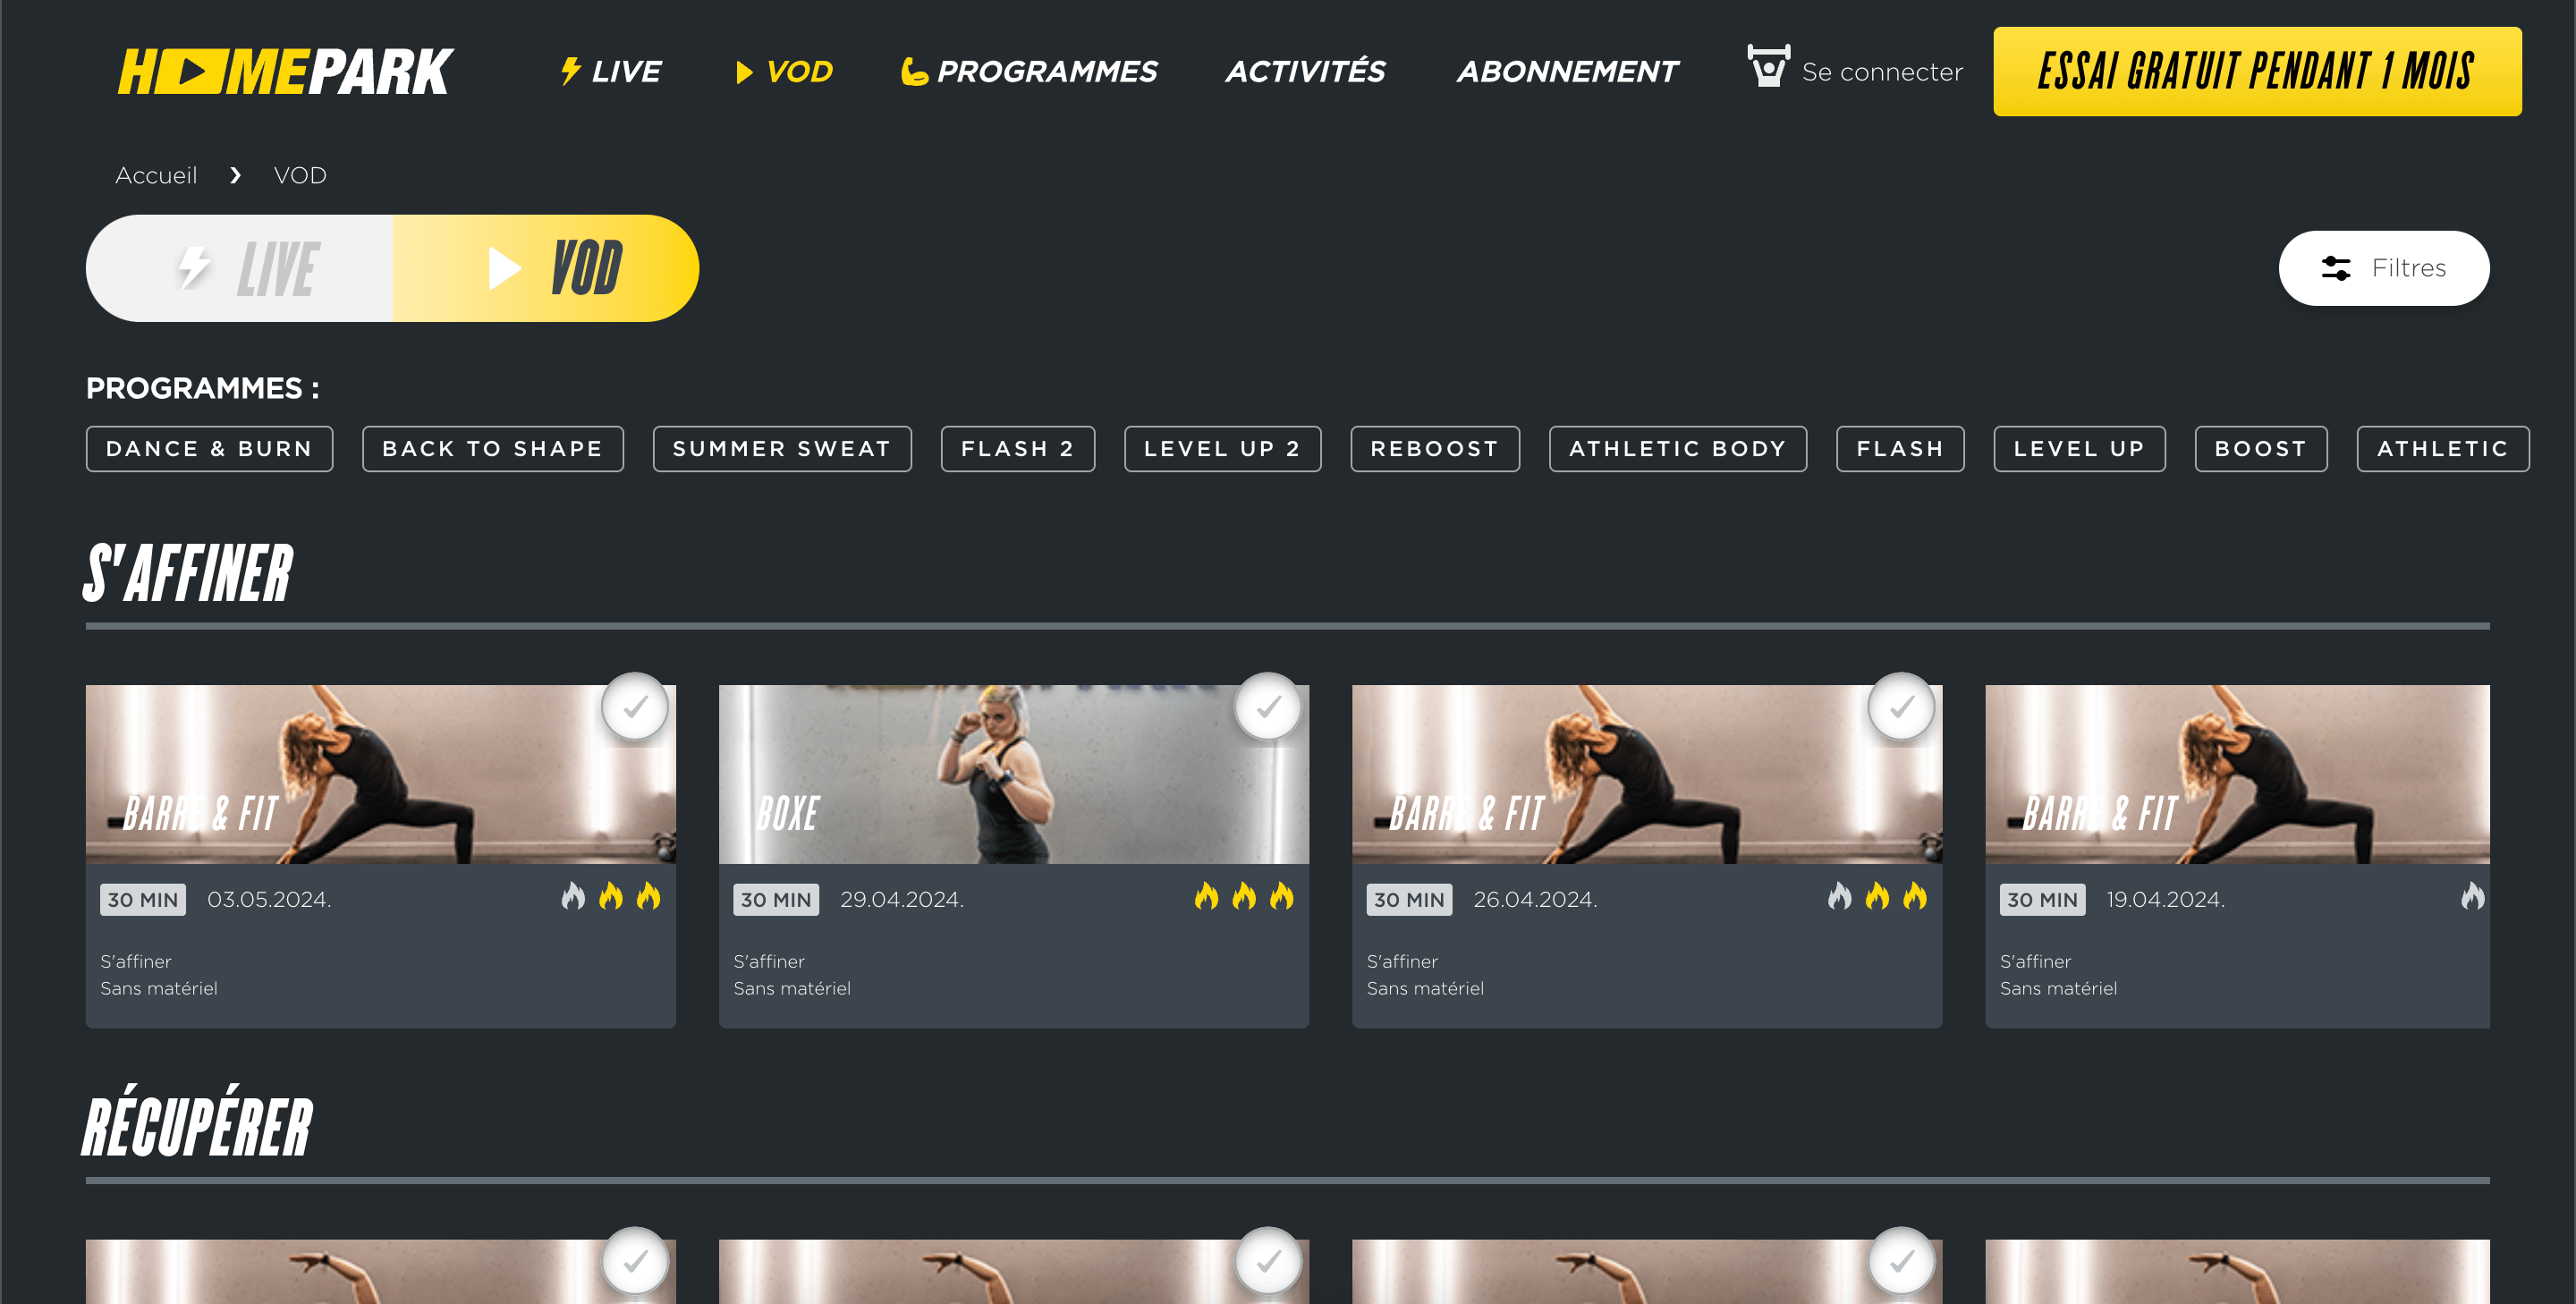Open the Barre & Fit video from 03.05.2024
This screenshot has width=2576, height=1304.
coord(380,774)
